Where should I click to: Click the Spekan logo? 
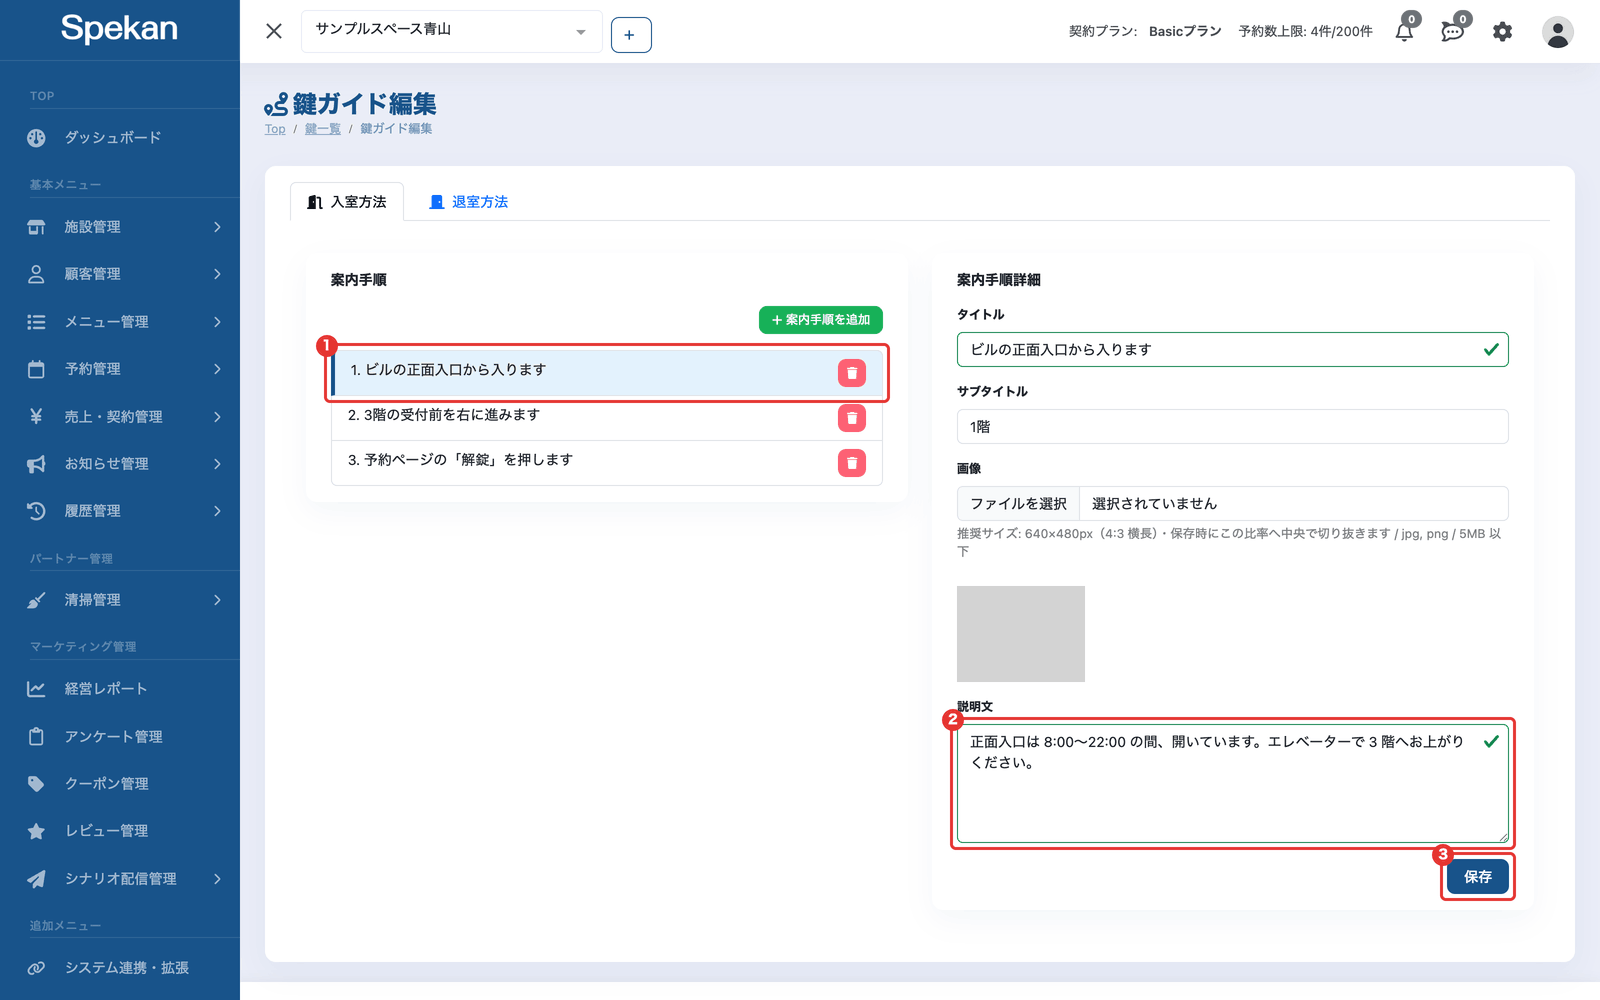click(x=119, y=28)
